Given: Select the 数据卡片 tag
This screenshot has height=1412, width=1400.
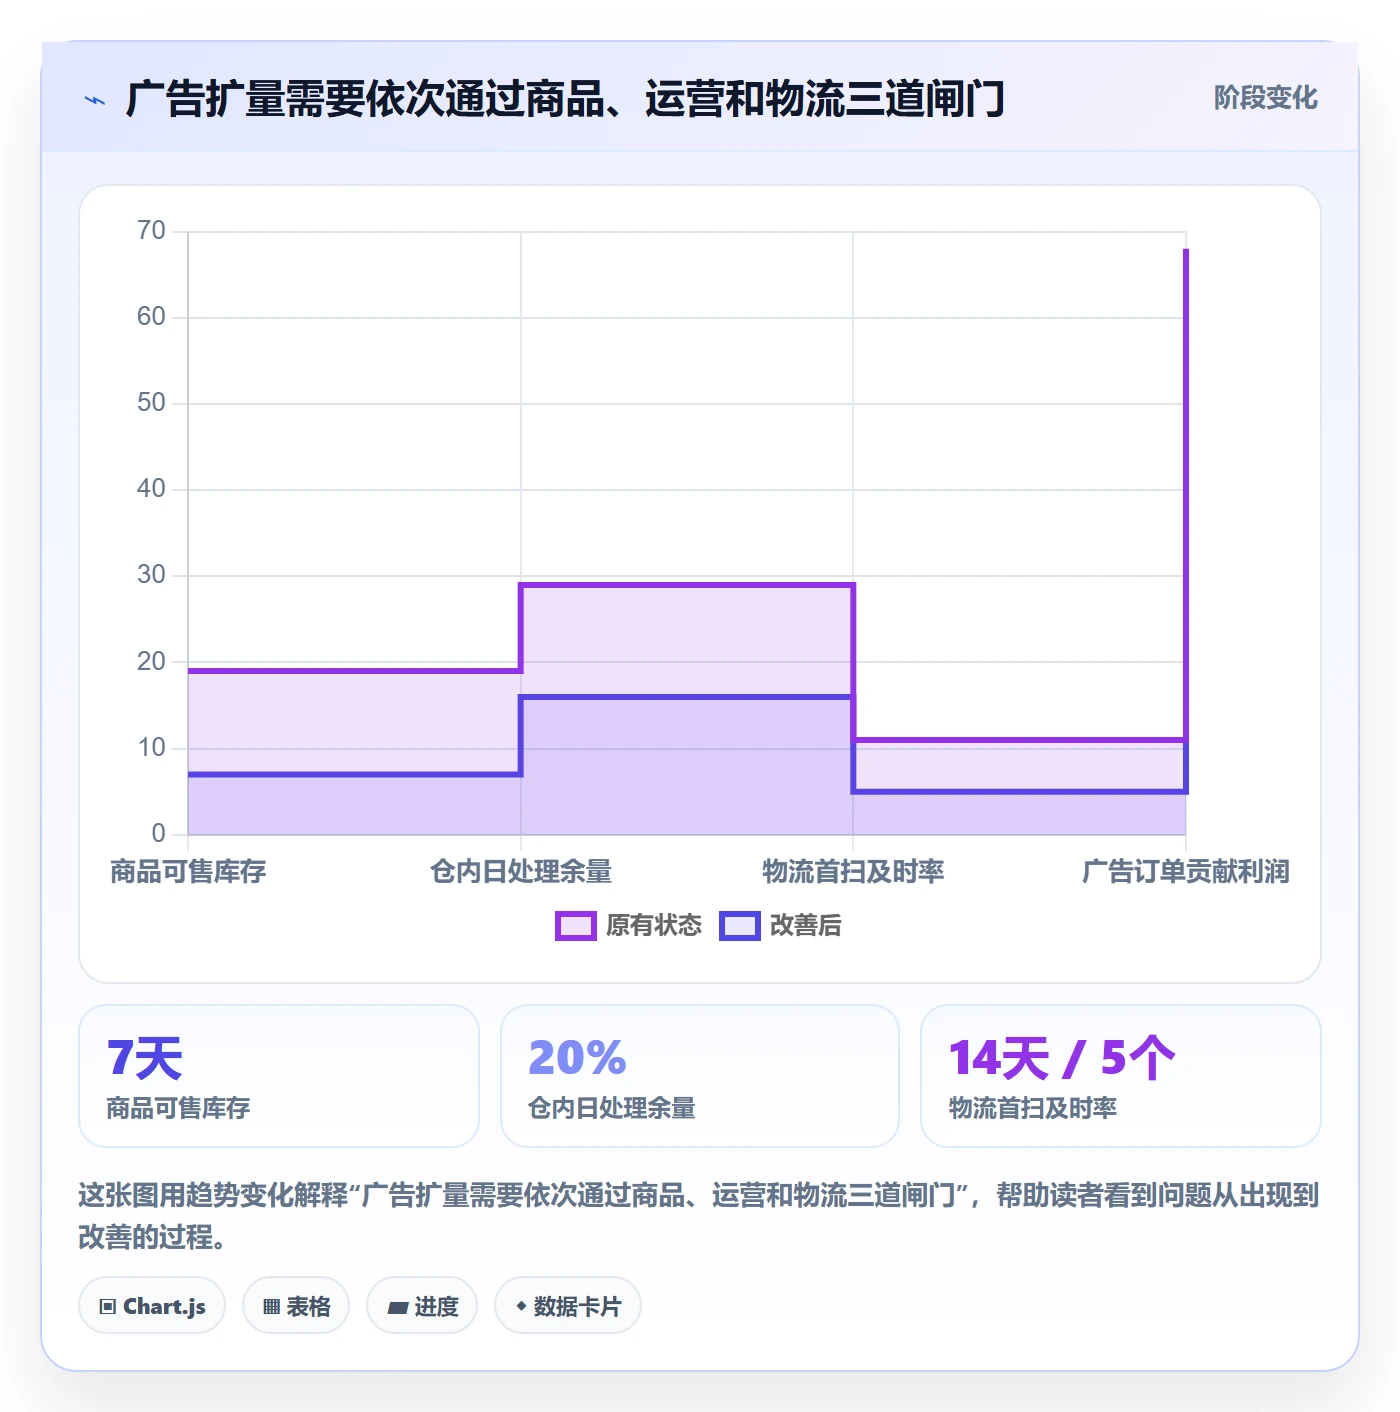Looking at the screenshot, I should tap(568, 1306).
